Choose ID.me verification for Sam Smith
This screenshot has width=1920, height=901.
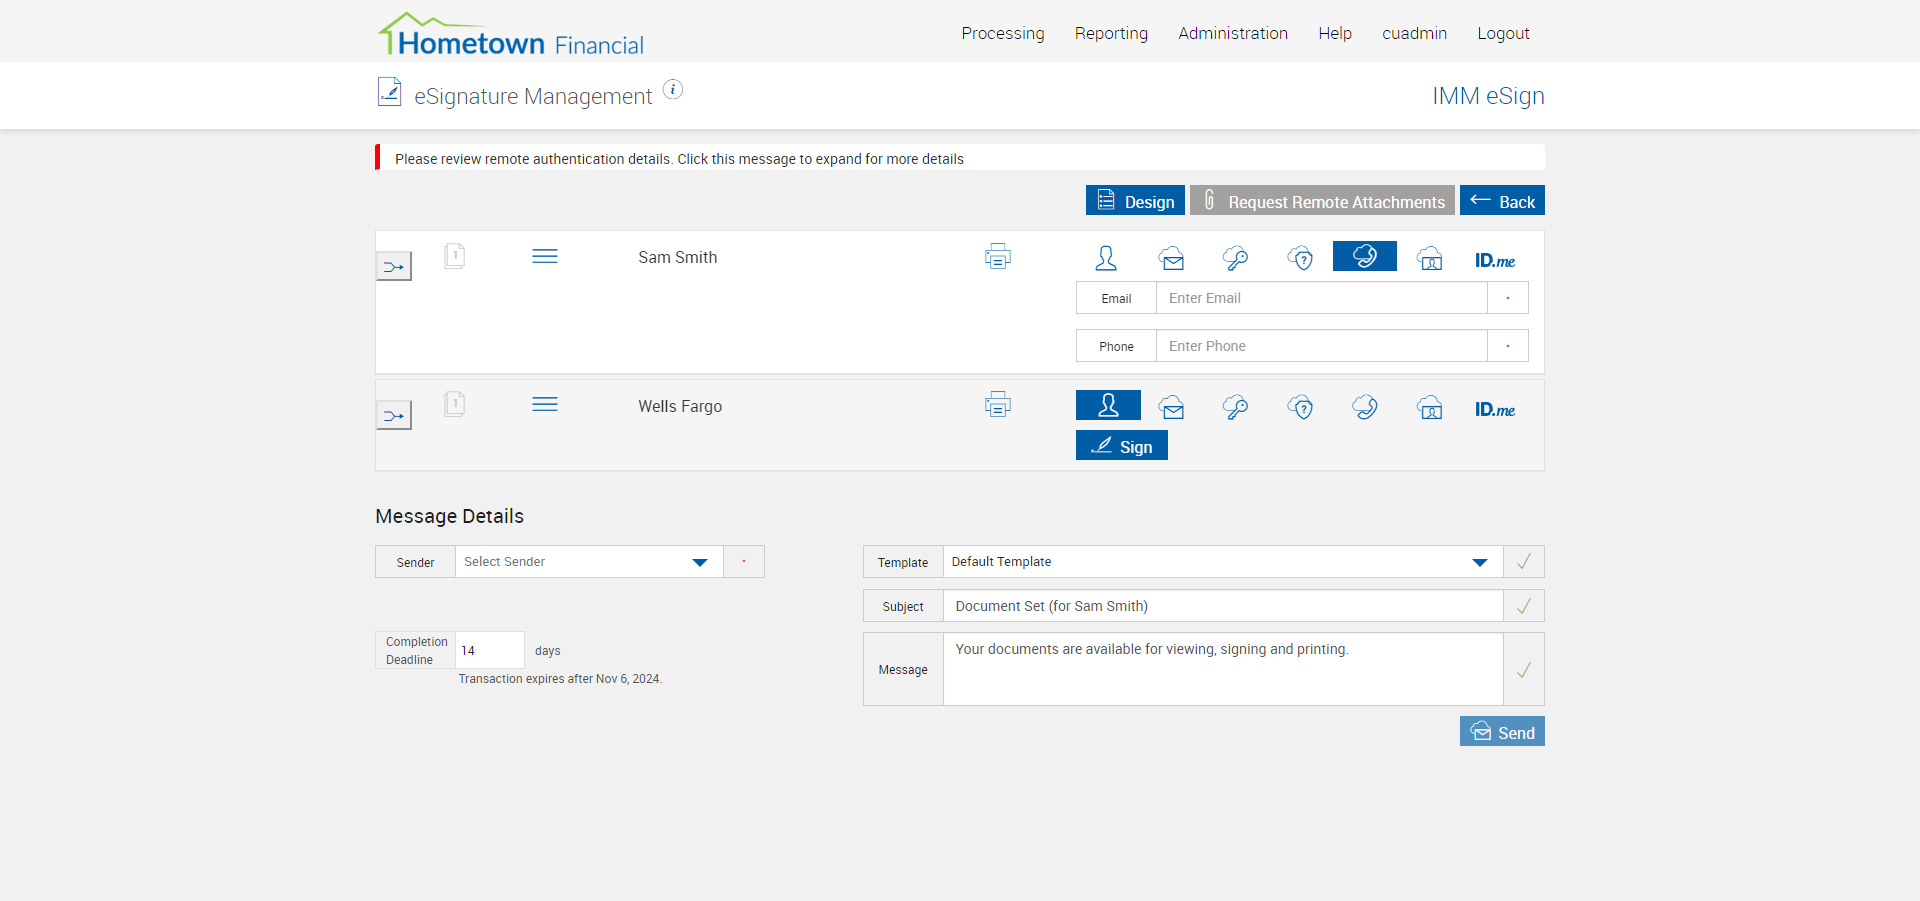tap(1495, 260)
